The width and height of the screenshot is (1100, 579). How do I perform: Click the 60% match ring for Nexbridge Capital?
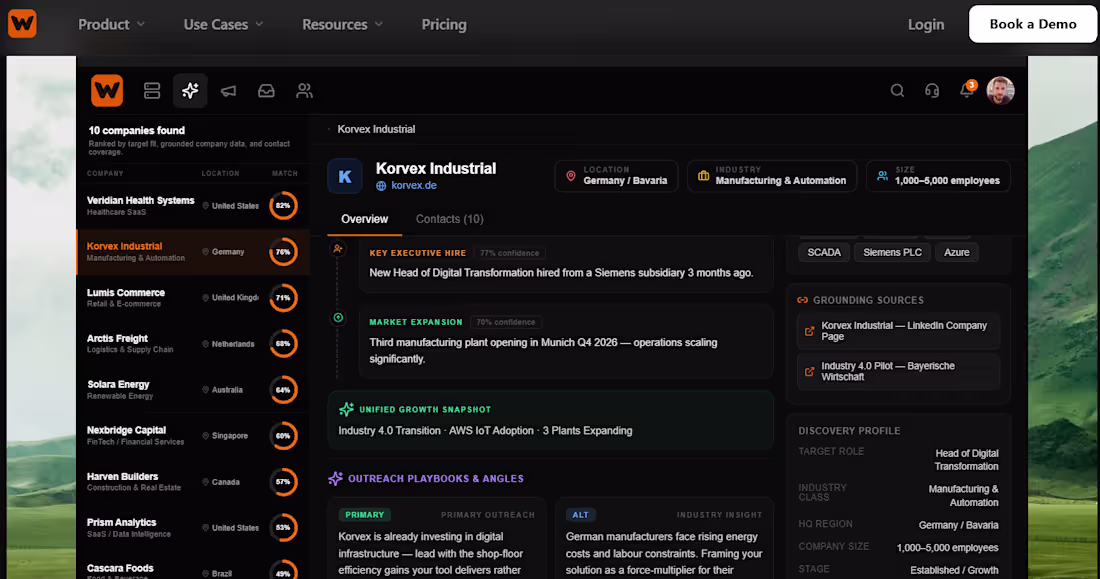(283, 436)
